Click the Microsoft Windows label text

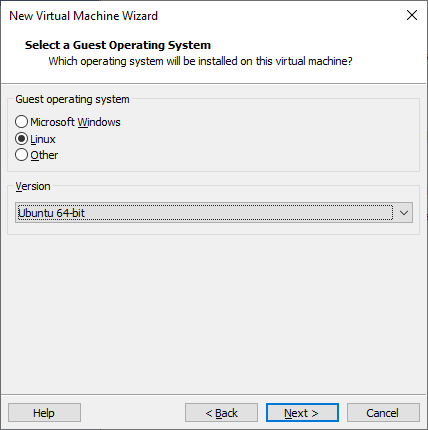click(75, 122)
